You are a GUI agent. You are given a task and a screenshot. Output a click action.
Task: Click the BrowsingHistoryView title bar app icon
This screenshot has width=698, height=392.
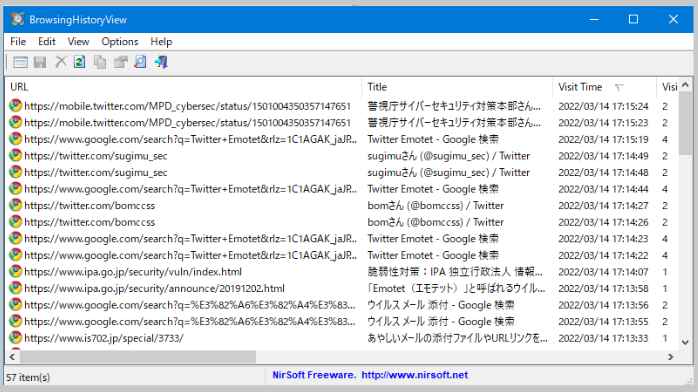tap(18, 19)
